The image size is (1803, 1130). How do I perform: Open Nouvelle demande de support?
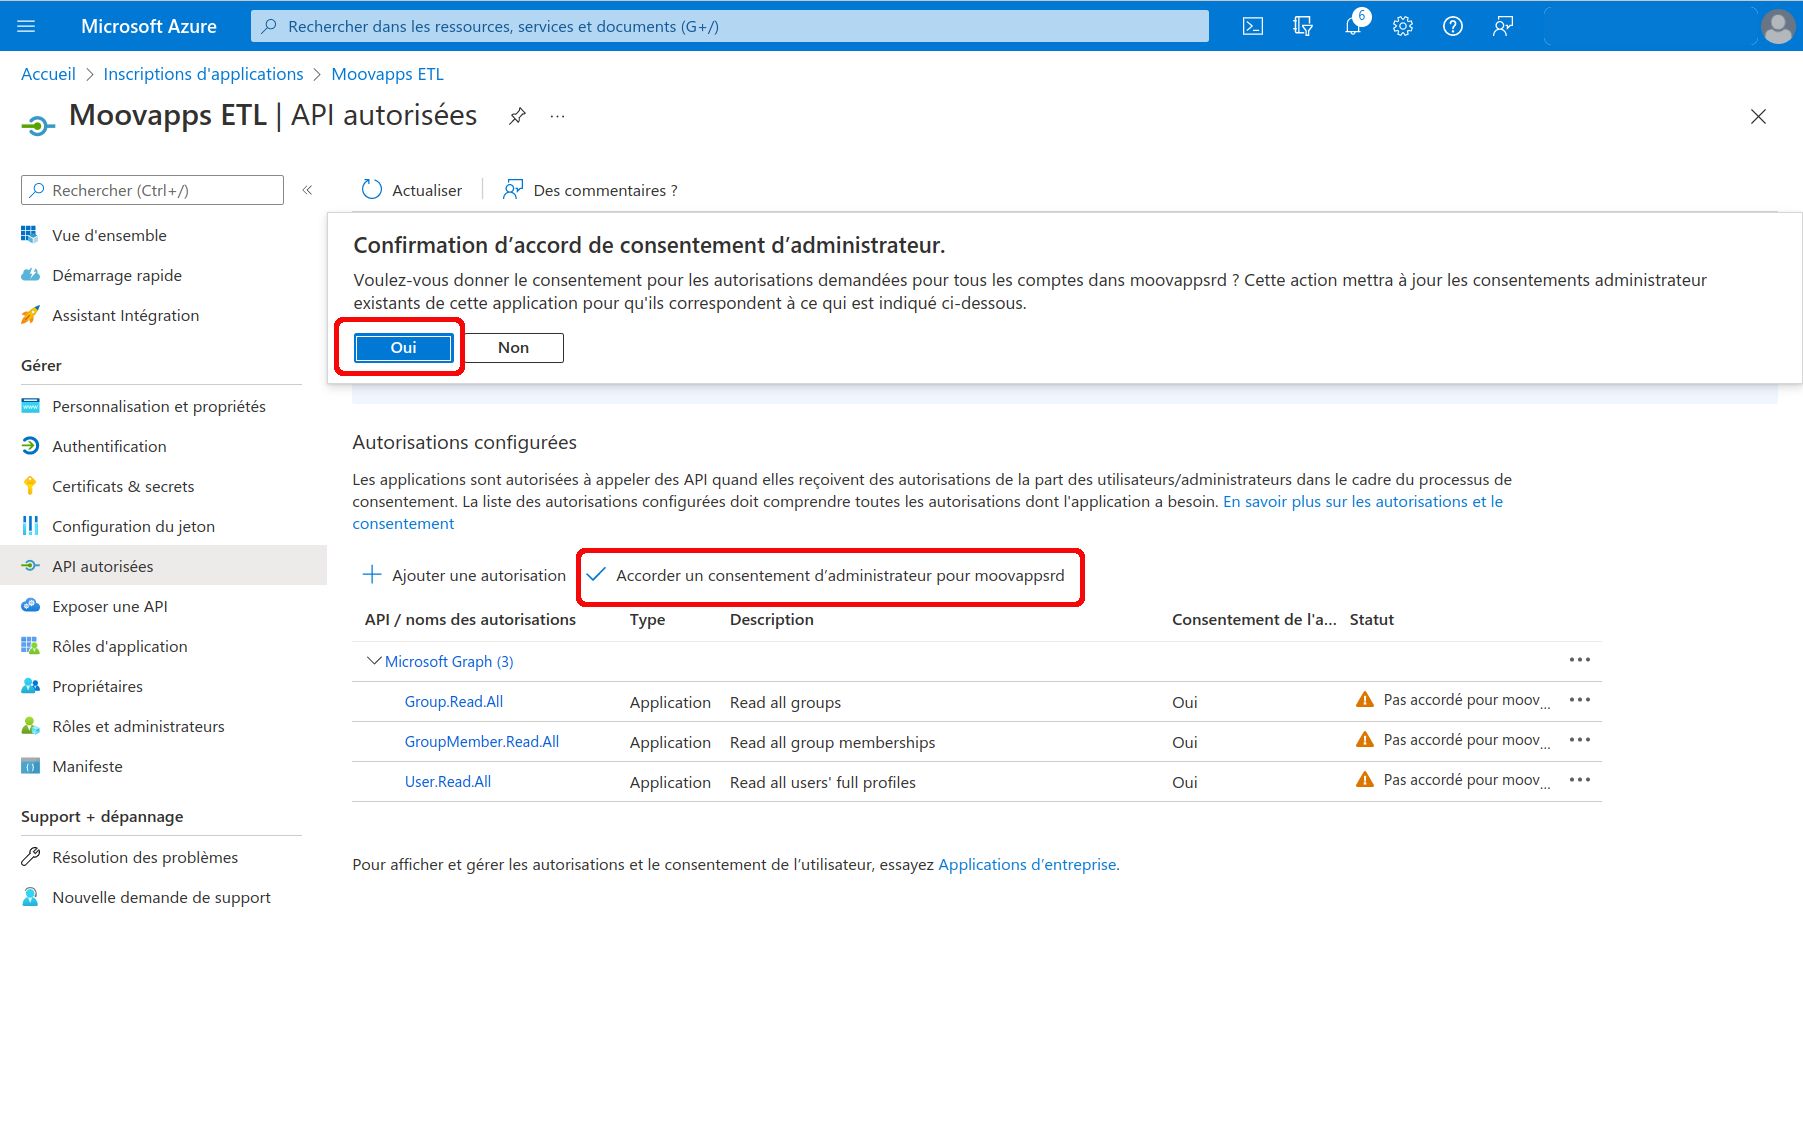click(x=164, y=897)
